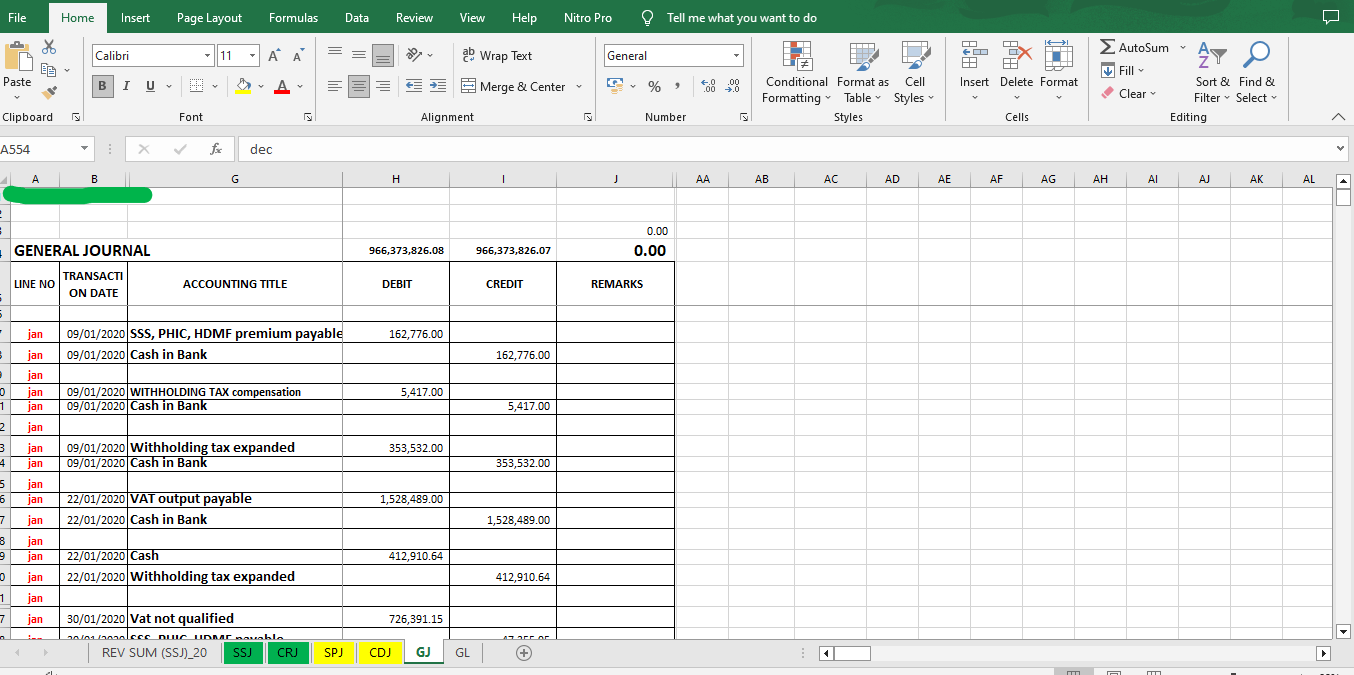Select the GL sheet tab
Image resolution: width=1354 pixels, height=675 pixels.
pos(462,653)
